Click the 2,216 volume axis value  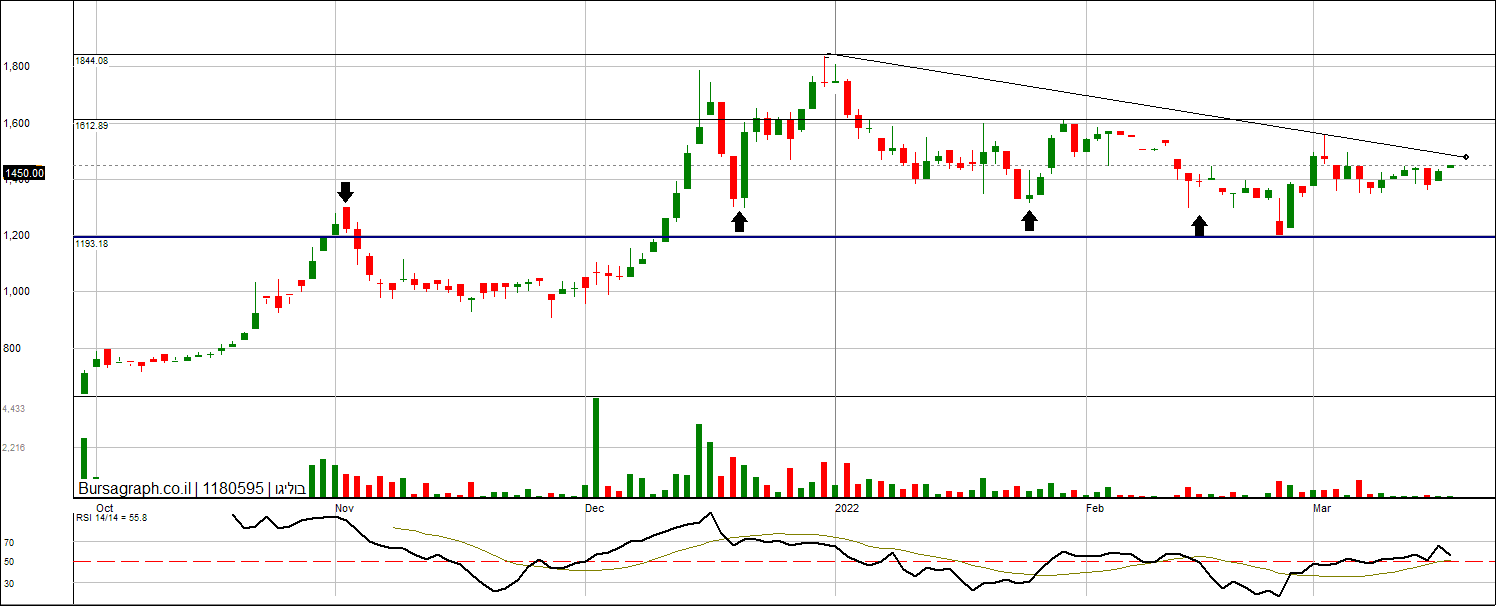point(14,448)
